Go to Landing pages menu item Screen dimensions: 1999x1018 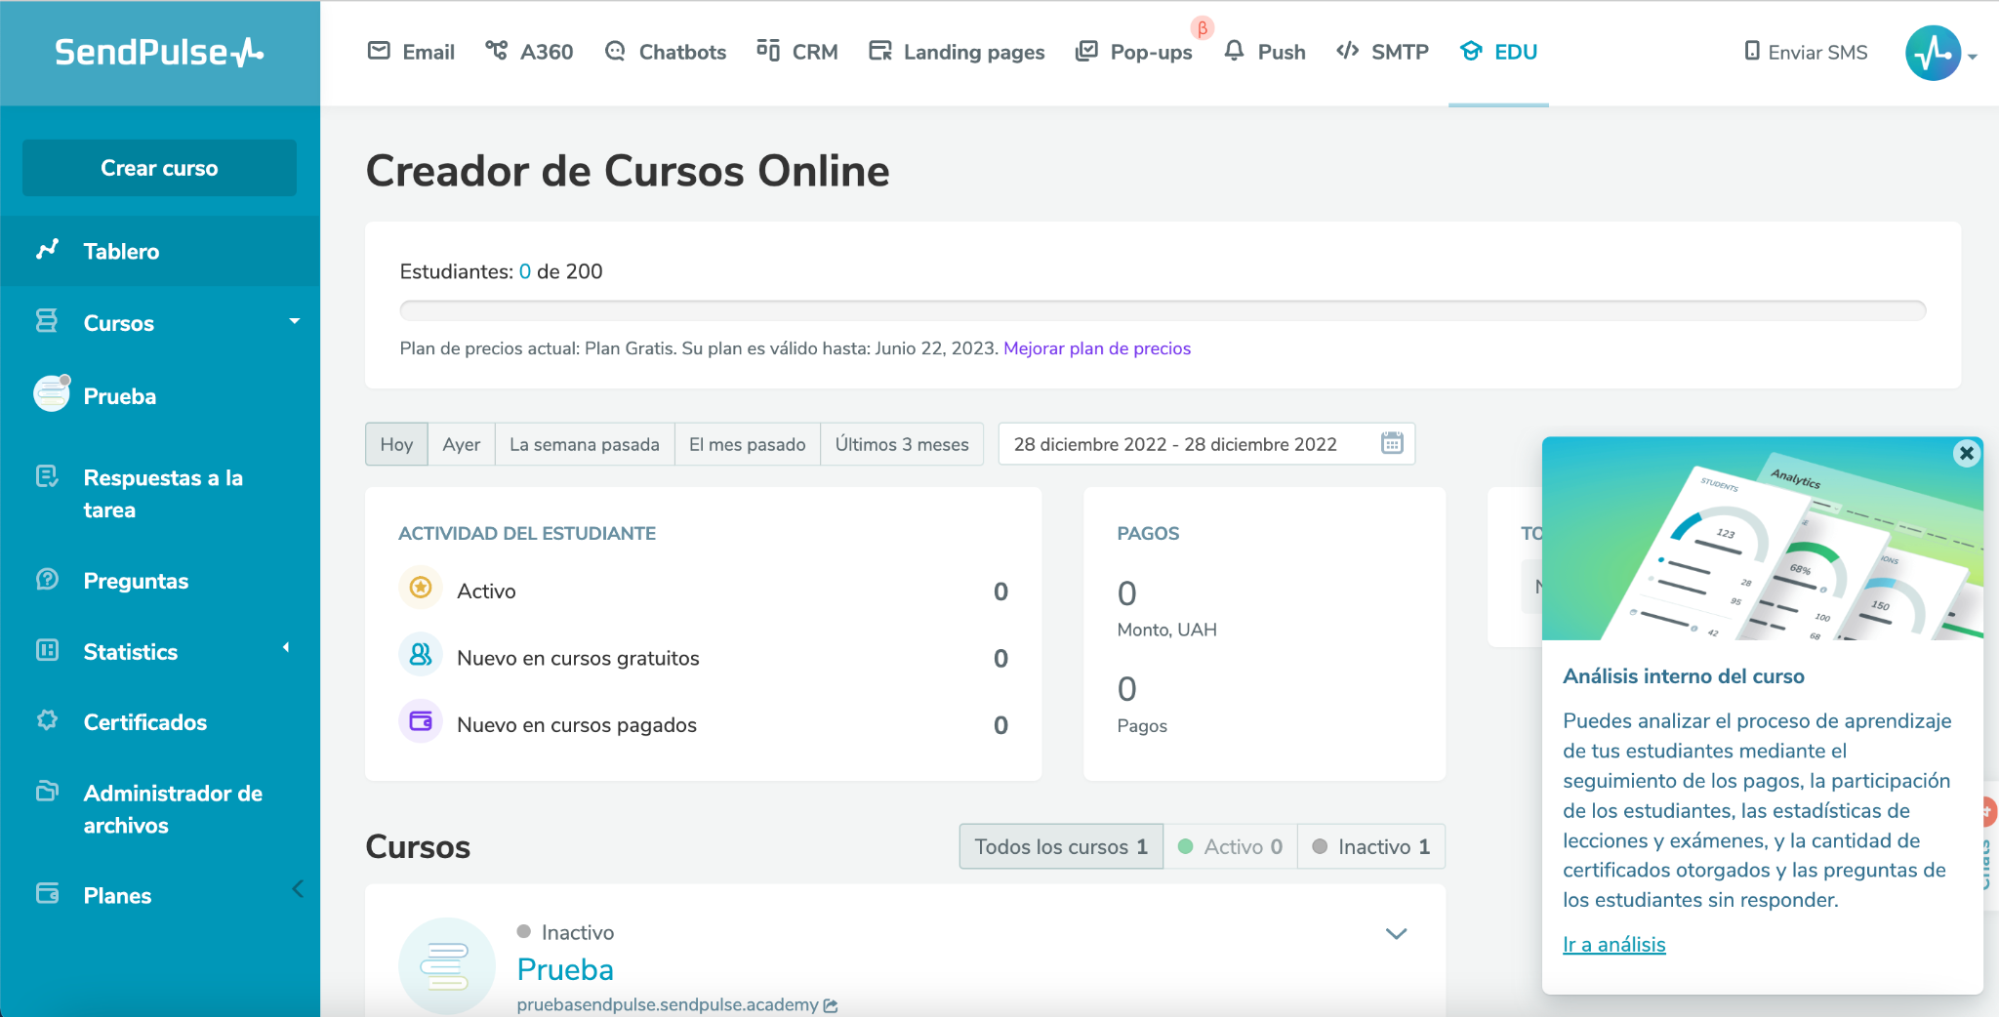[957, 52]
